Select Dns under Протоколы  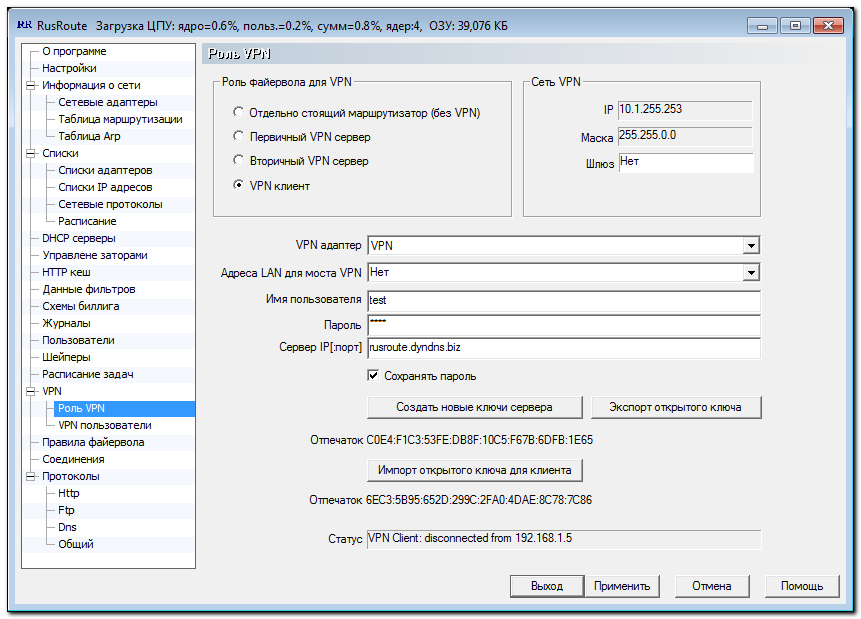click(x=67, y=528)
